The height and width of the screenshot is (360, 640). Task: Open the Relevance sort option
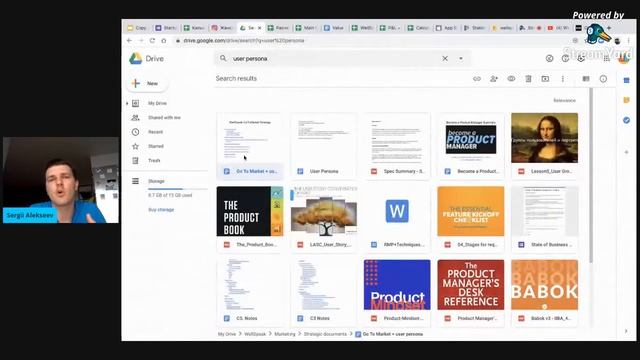(564, 100)
